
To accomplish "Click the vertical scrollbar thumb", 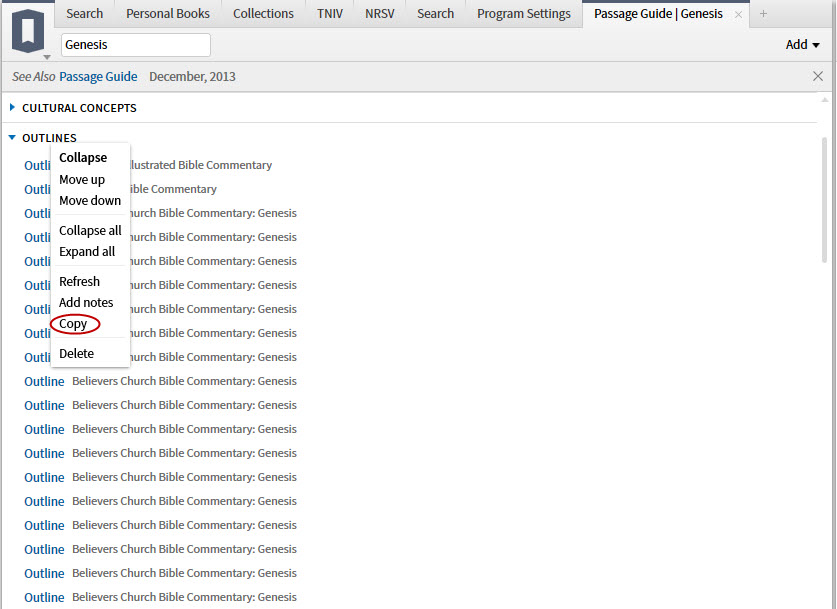I will click(825, 200).
